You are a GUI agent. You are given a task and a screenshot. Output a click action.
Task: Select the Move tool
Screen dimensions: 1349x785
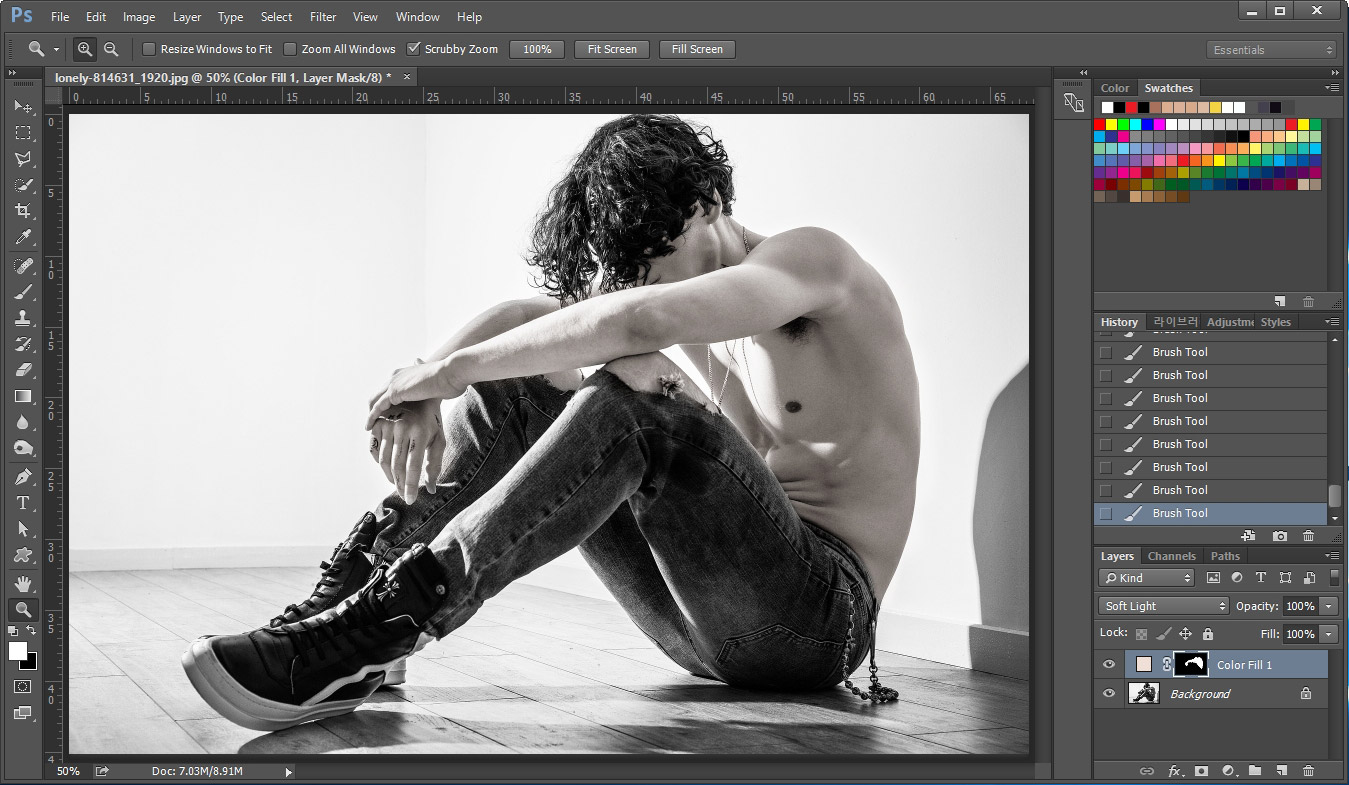22,107
